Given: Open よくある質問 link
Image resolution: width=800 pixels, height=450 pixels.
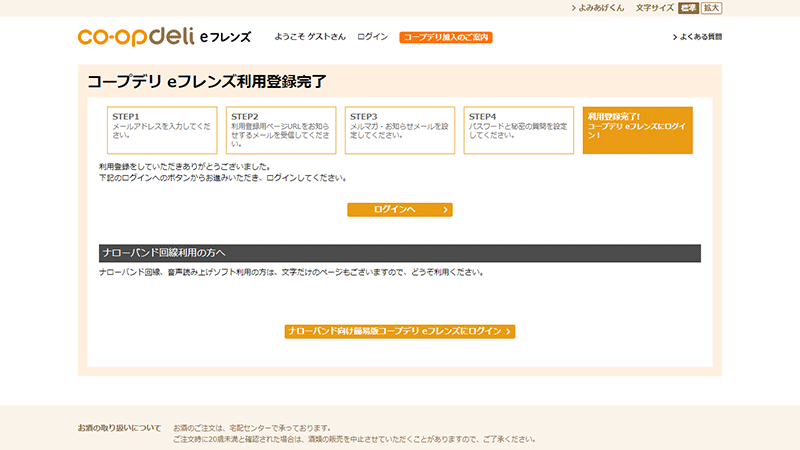Looking at the screenshot, I should coord(697,37).
